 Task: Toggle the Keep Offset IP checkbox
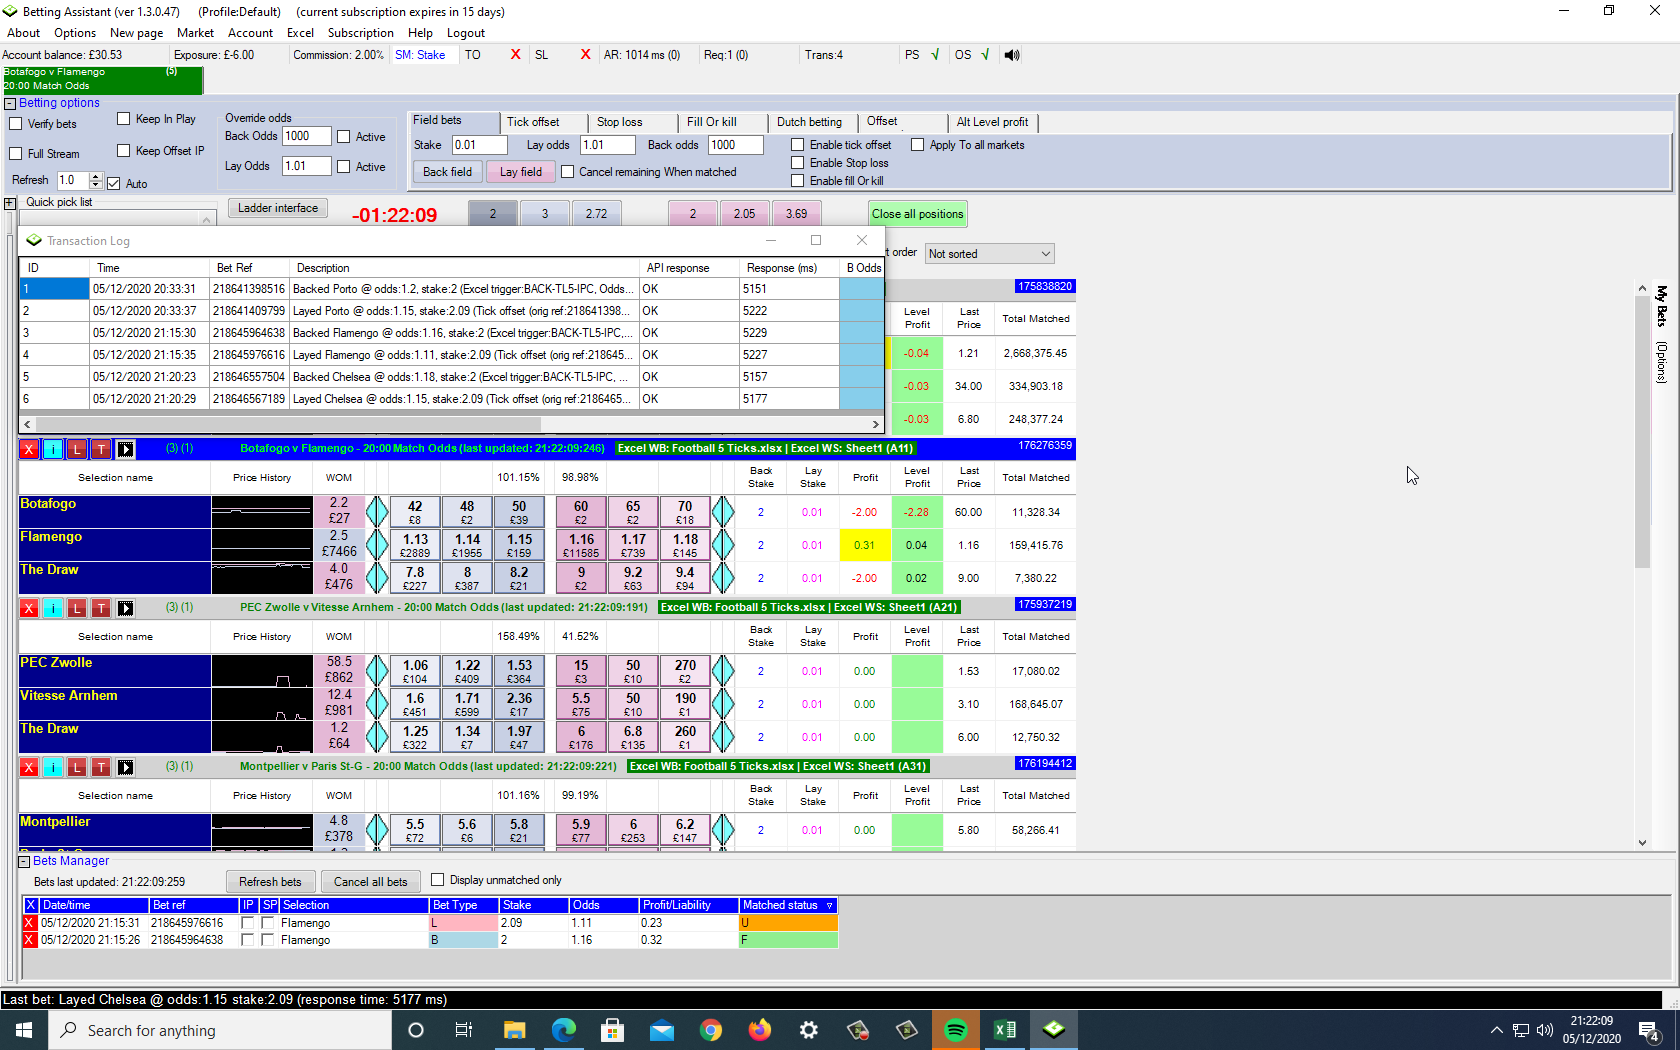[124, 151]
